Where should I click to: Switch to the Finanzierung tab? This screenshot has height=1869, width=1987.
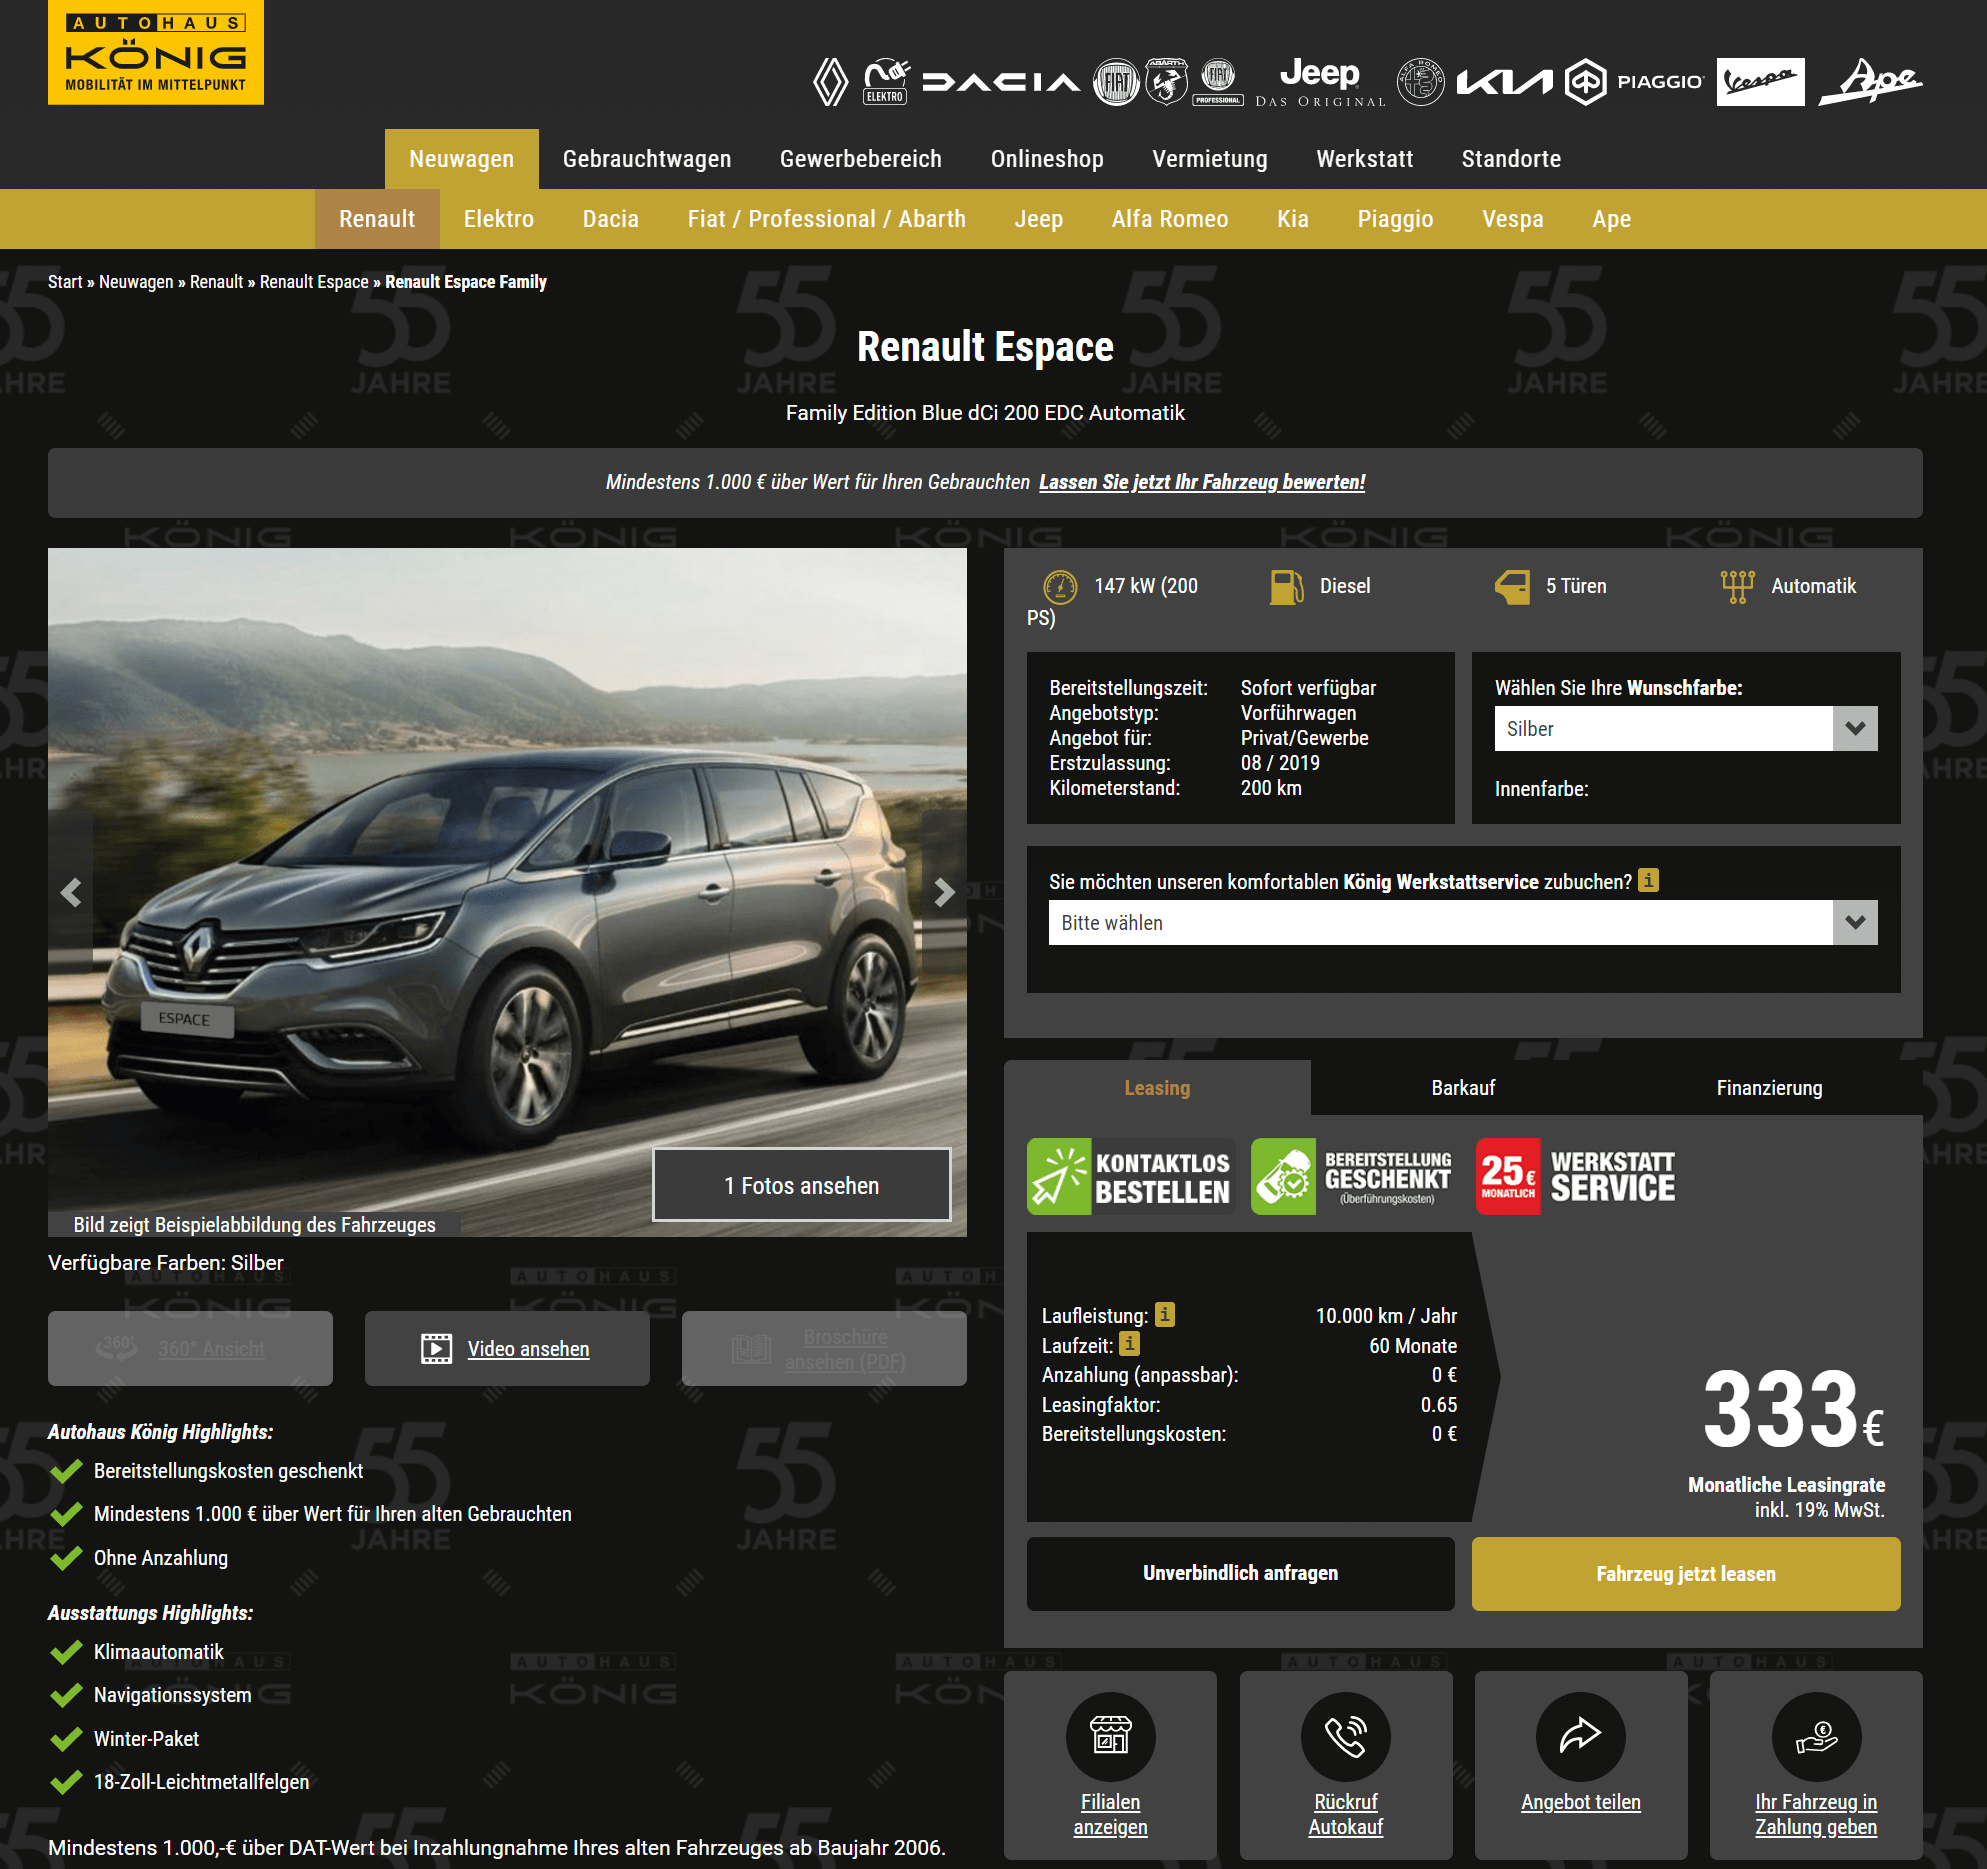pyautogui.click(x=1769, y=1088)
